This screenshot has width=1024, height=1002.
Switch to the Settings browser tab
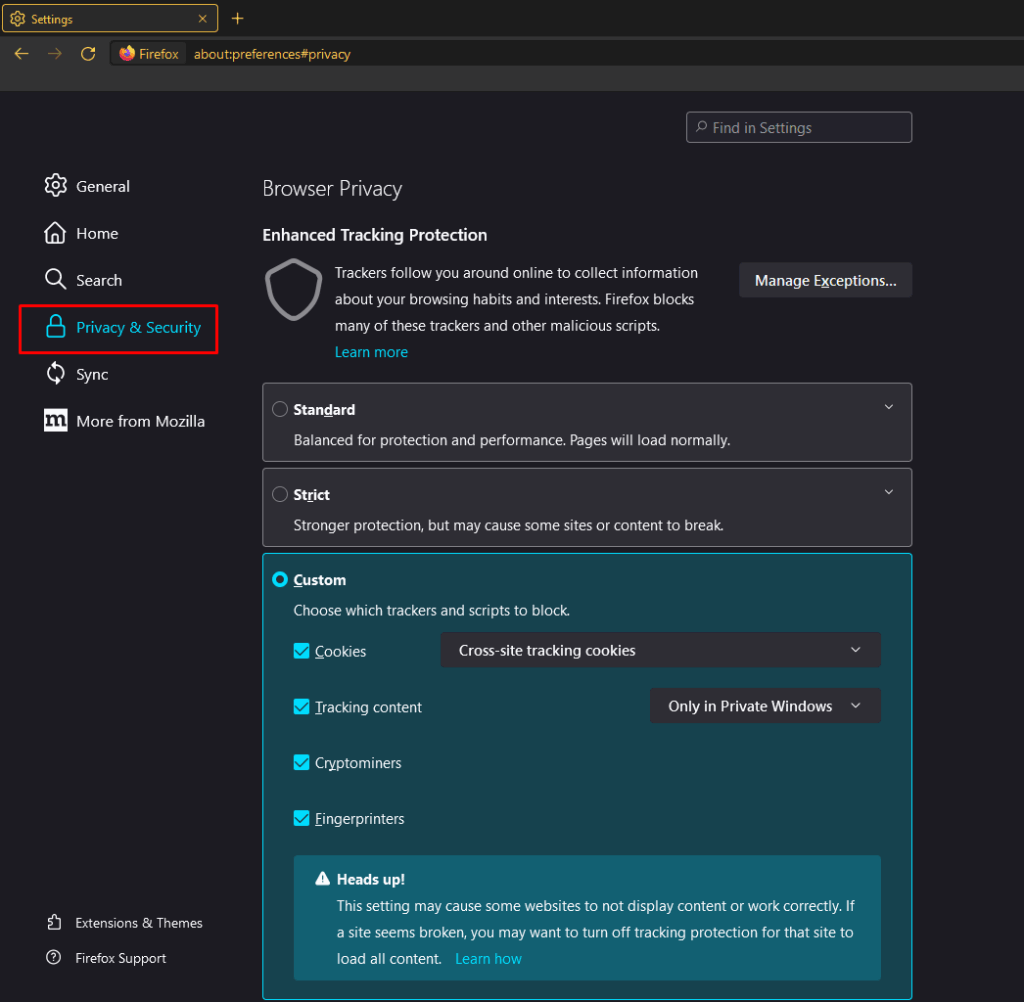[100, 18]
